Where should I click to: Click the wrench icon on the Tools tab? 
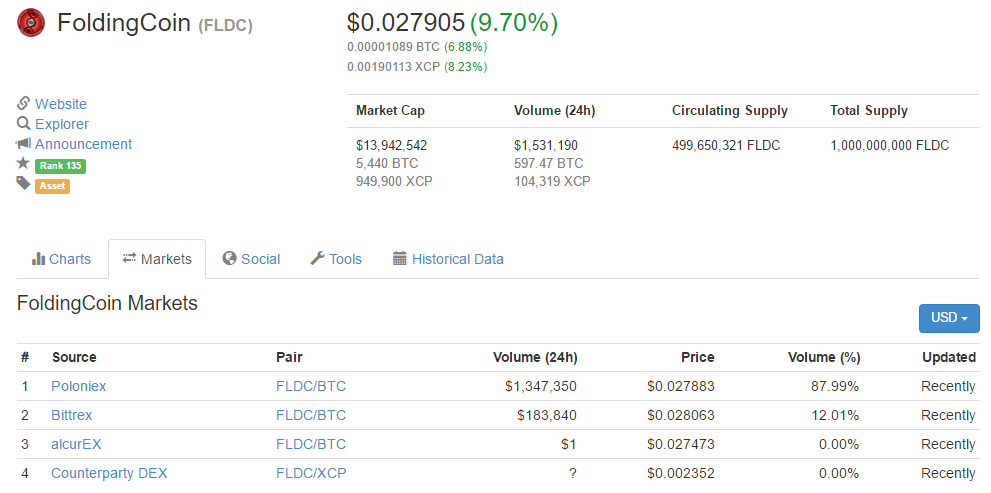[317, 259]
